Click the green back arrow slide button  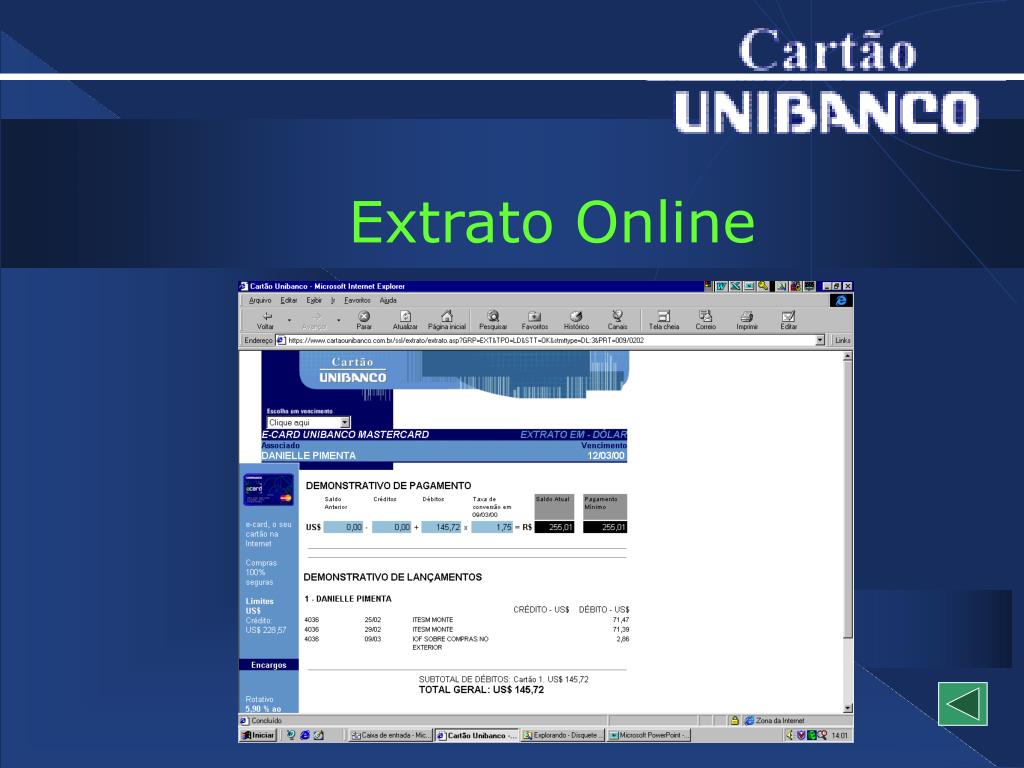pyautogui.click(x=963, y=704)
